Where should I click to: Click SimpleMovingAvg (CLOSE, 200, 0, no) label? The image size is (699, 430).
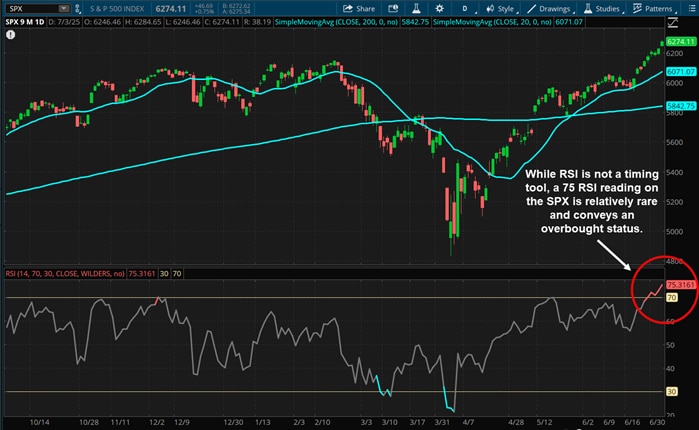coord(337,22)
